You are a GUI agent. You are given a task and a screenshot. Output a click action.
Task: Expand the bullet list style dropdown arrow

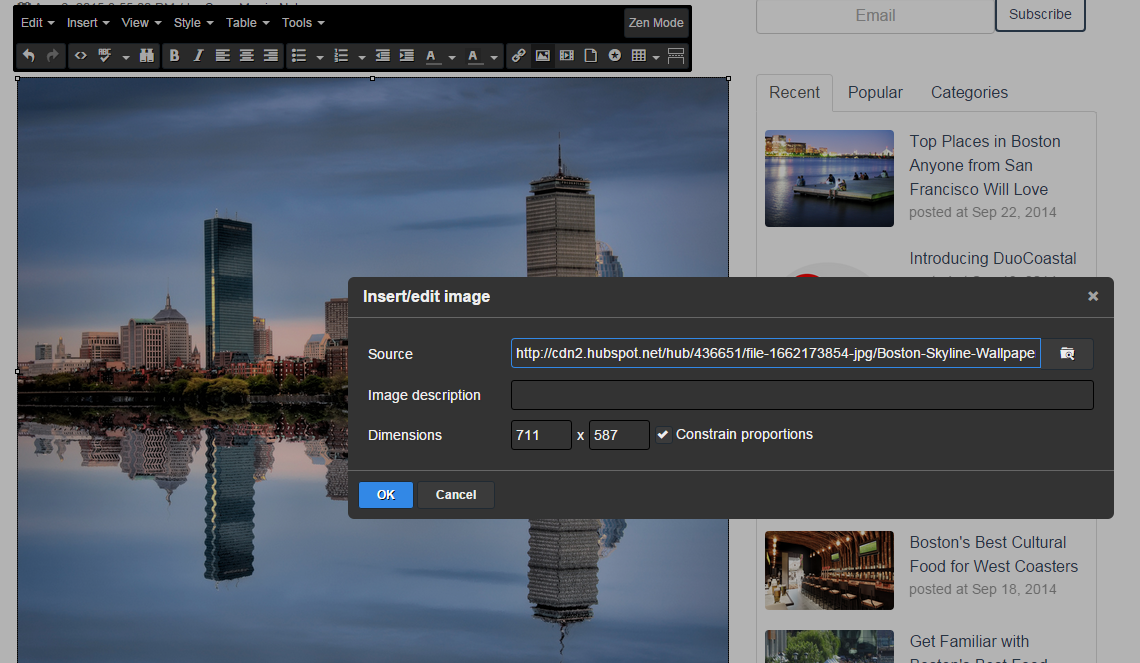(320, 57)
